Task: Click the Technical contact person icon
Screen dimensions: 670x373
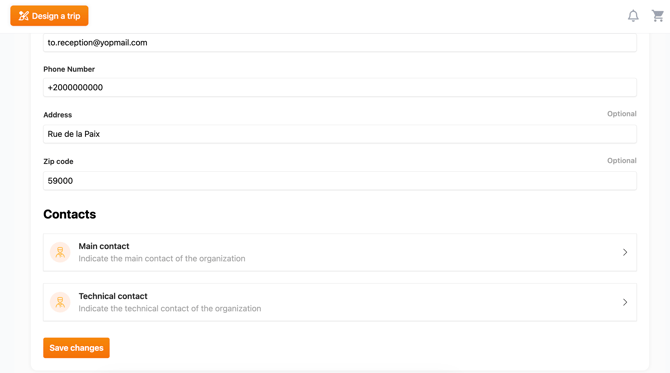Action: (60, 302)
